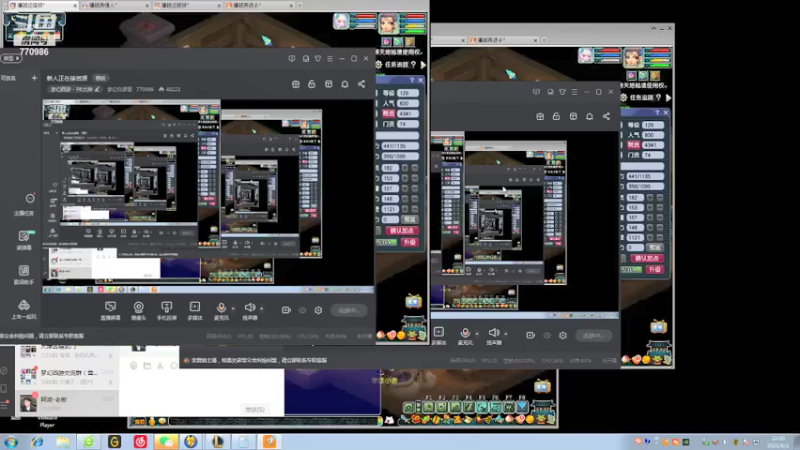Expand task tracking arrow in left game window
This screenshot has width=800, height=450.
point(423,65)
